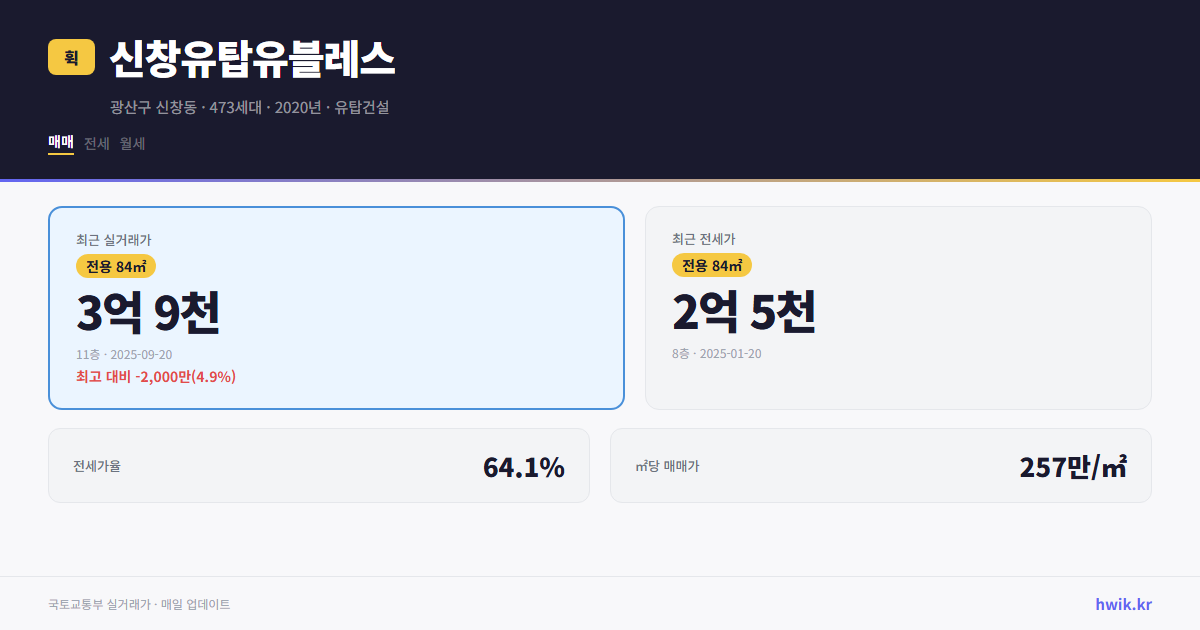Click the 8층 · 2025-01-20 jeonse date
The image size is (1200, 630).
pyautogui.click(x=717, y=353)
